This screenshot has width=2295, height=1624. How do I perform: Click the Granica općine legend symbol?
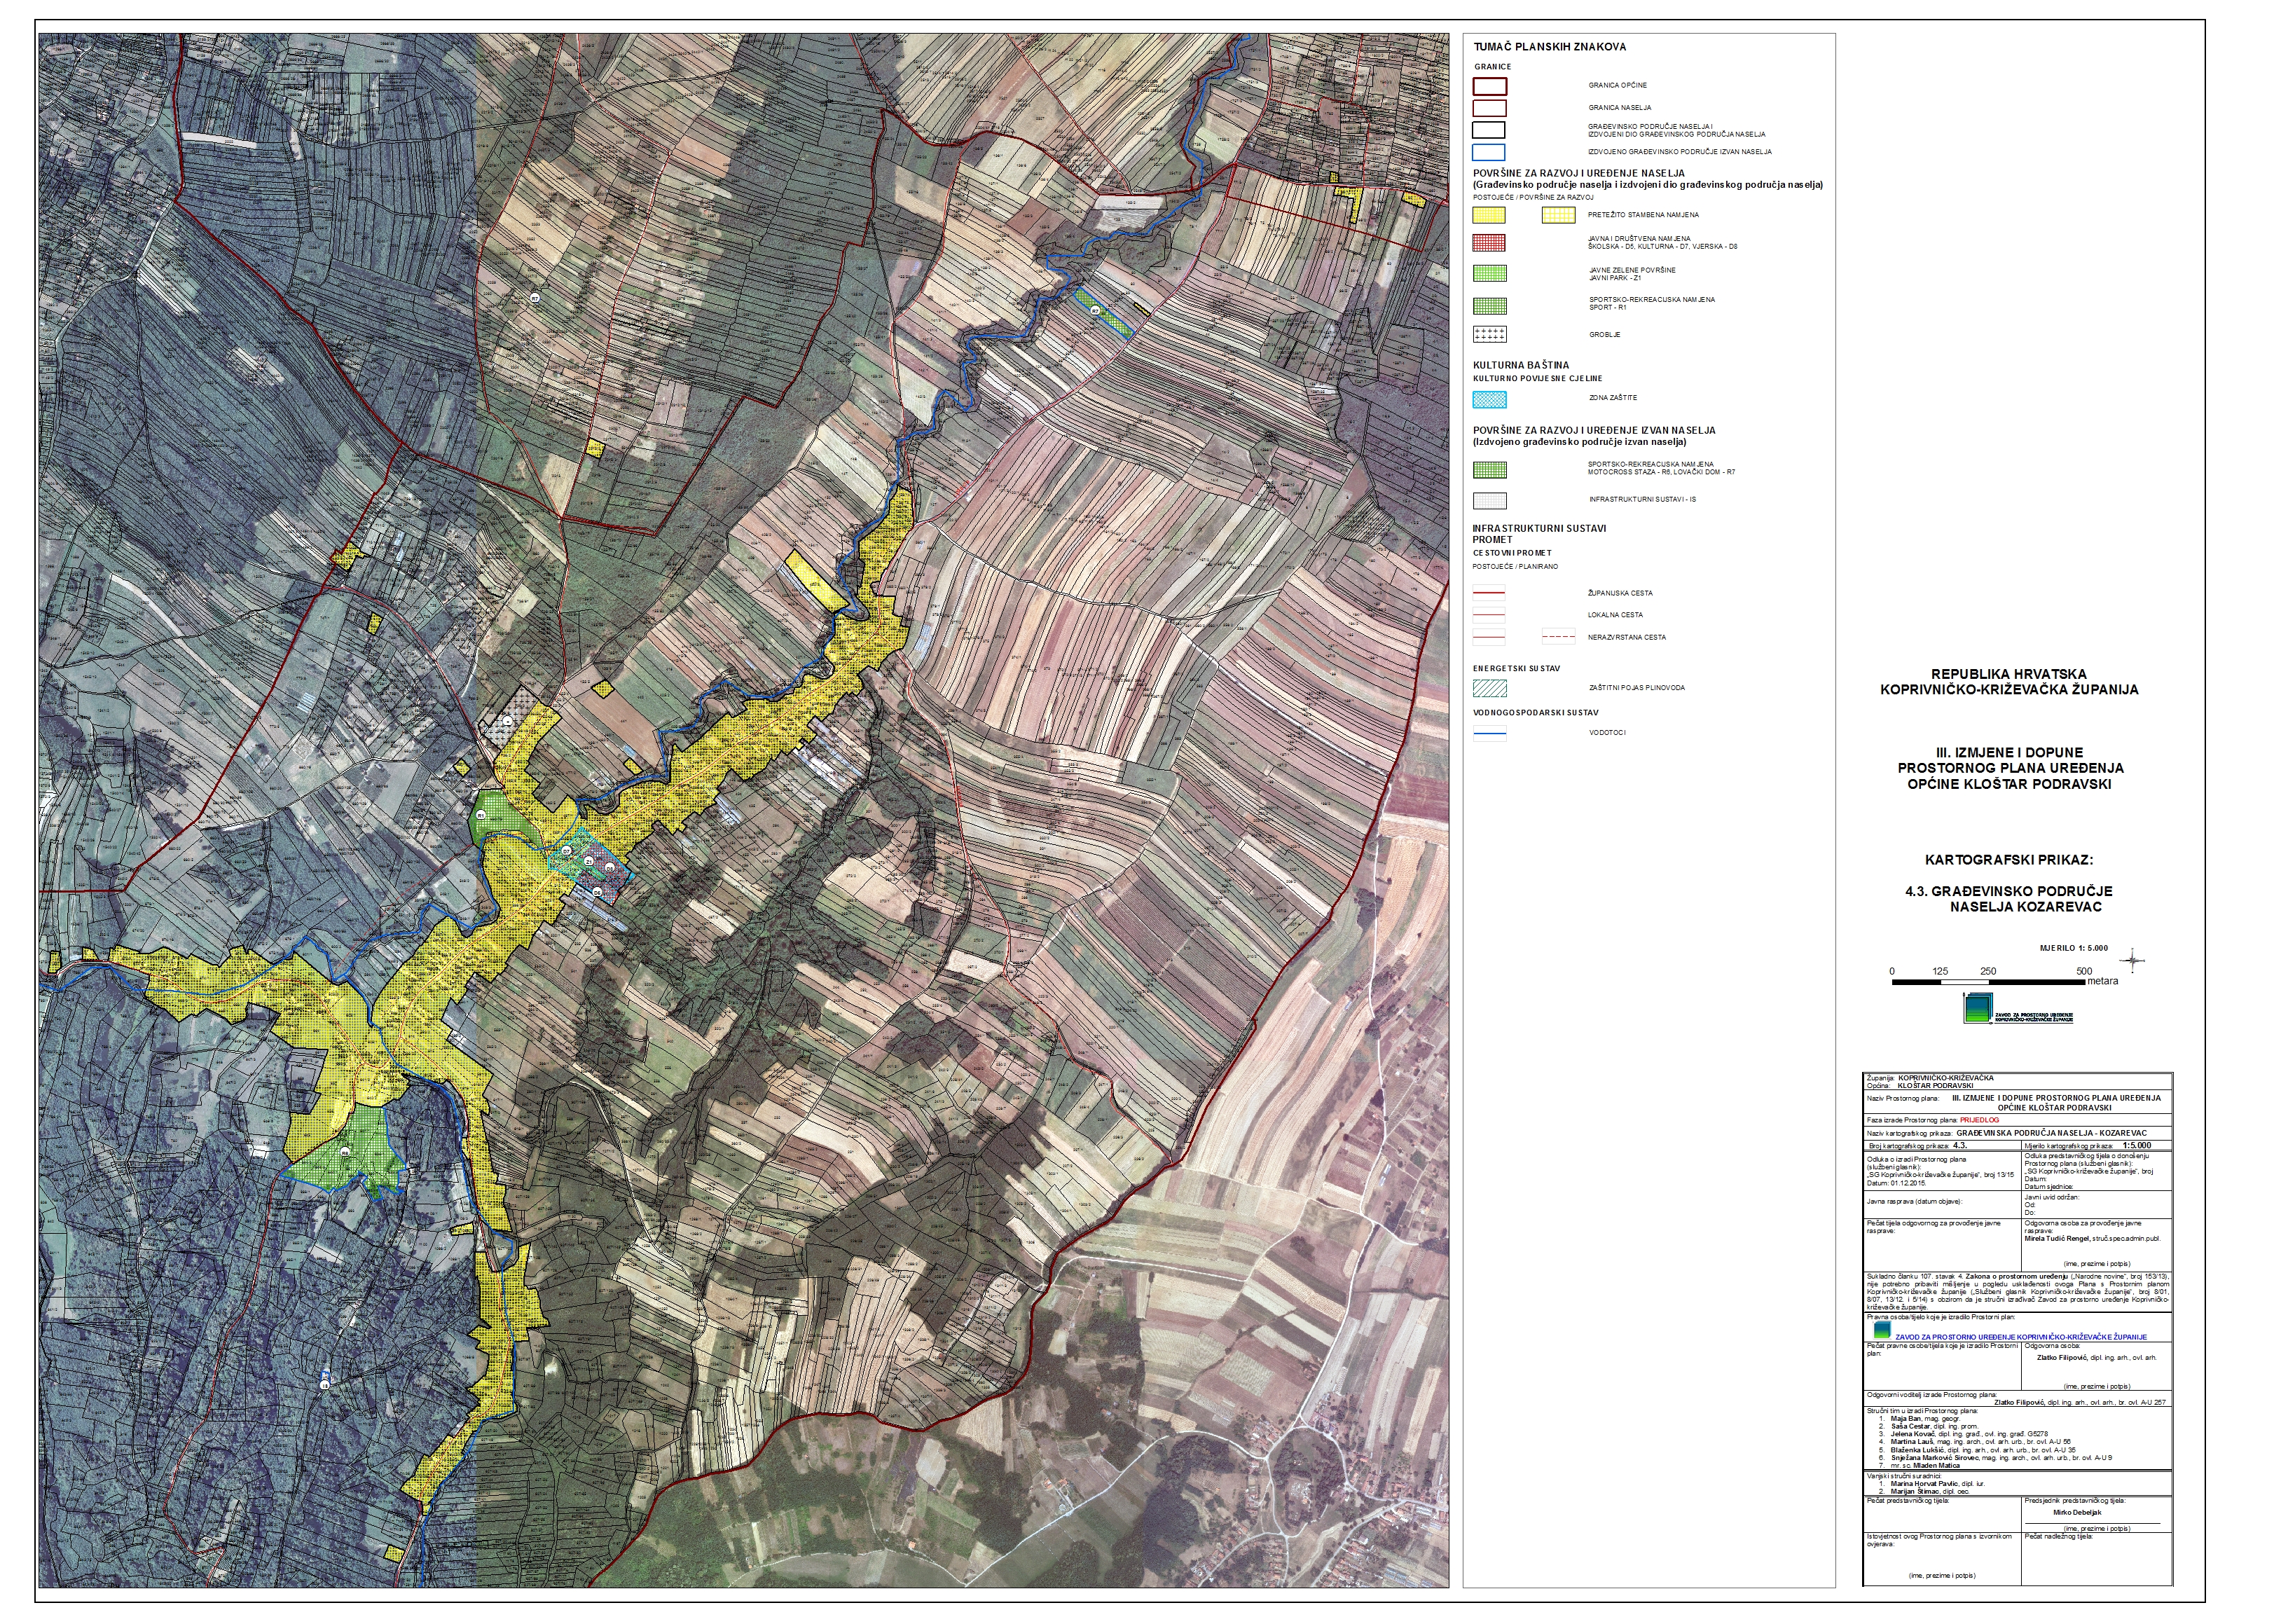1489,86
